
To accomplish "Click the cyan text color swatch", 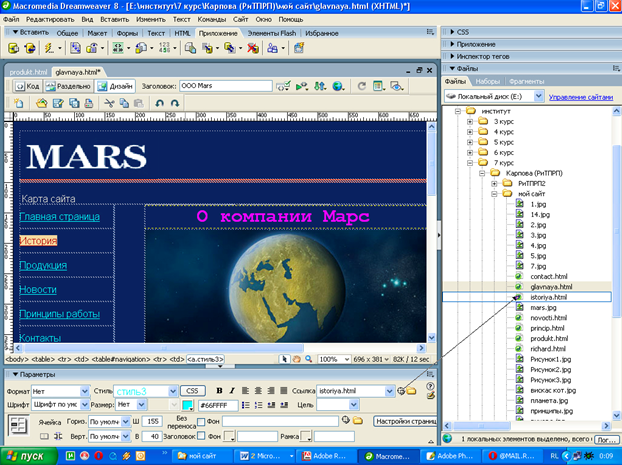I will pos(188,405).
